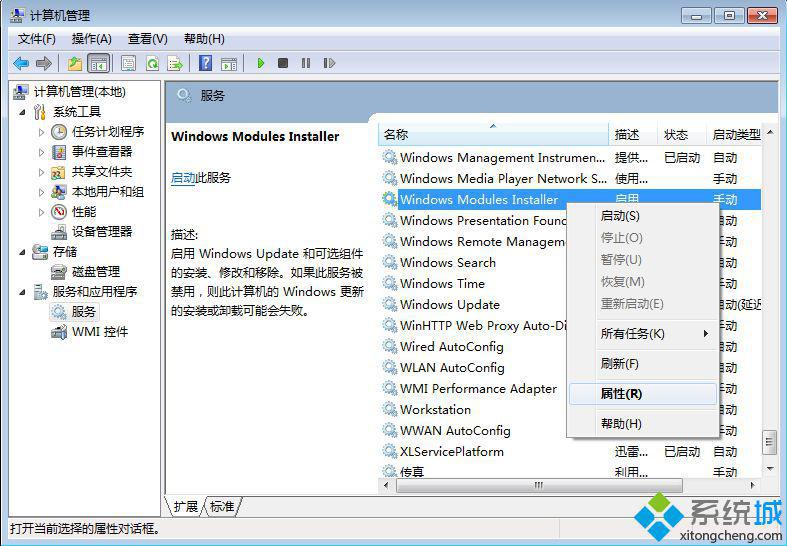This screenshot has height=546, width=787.
Task: Click the Restart Service toolbar icon
Action: coord(329,63)
